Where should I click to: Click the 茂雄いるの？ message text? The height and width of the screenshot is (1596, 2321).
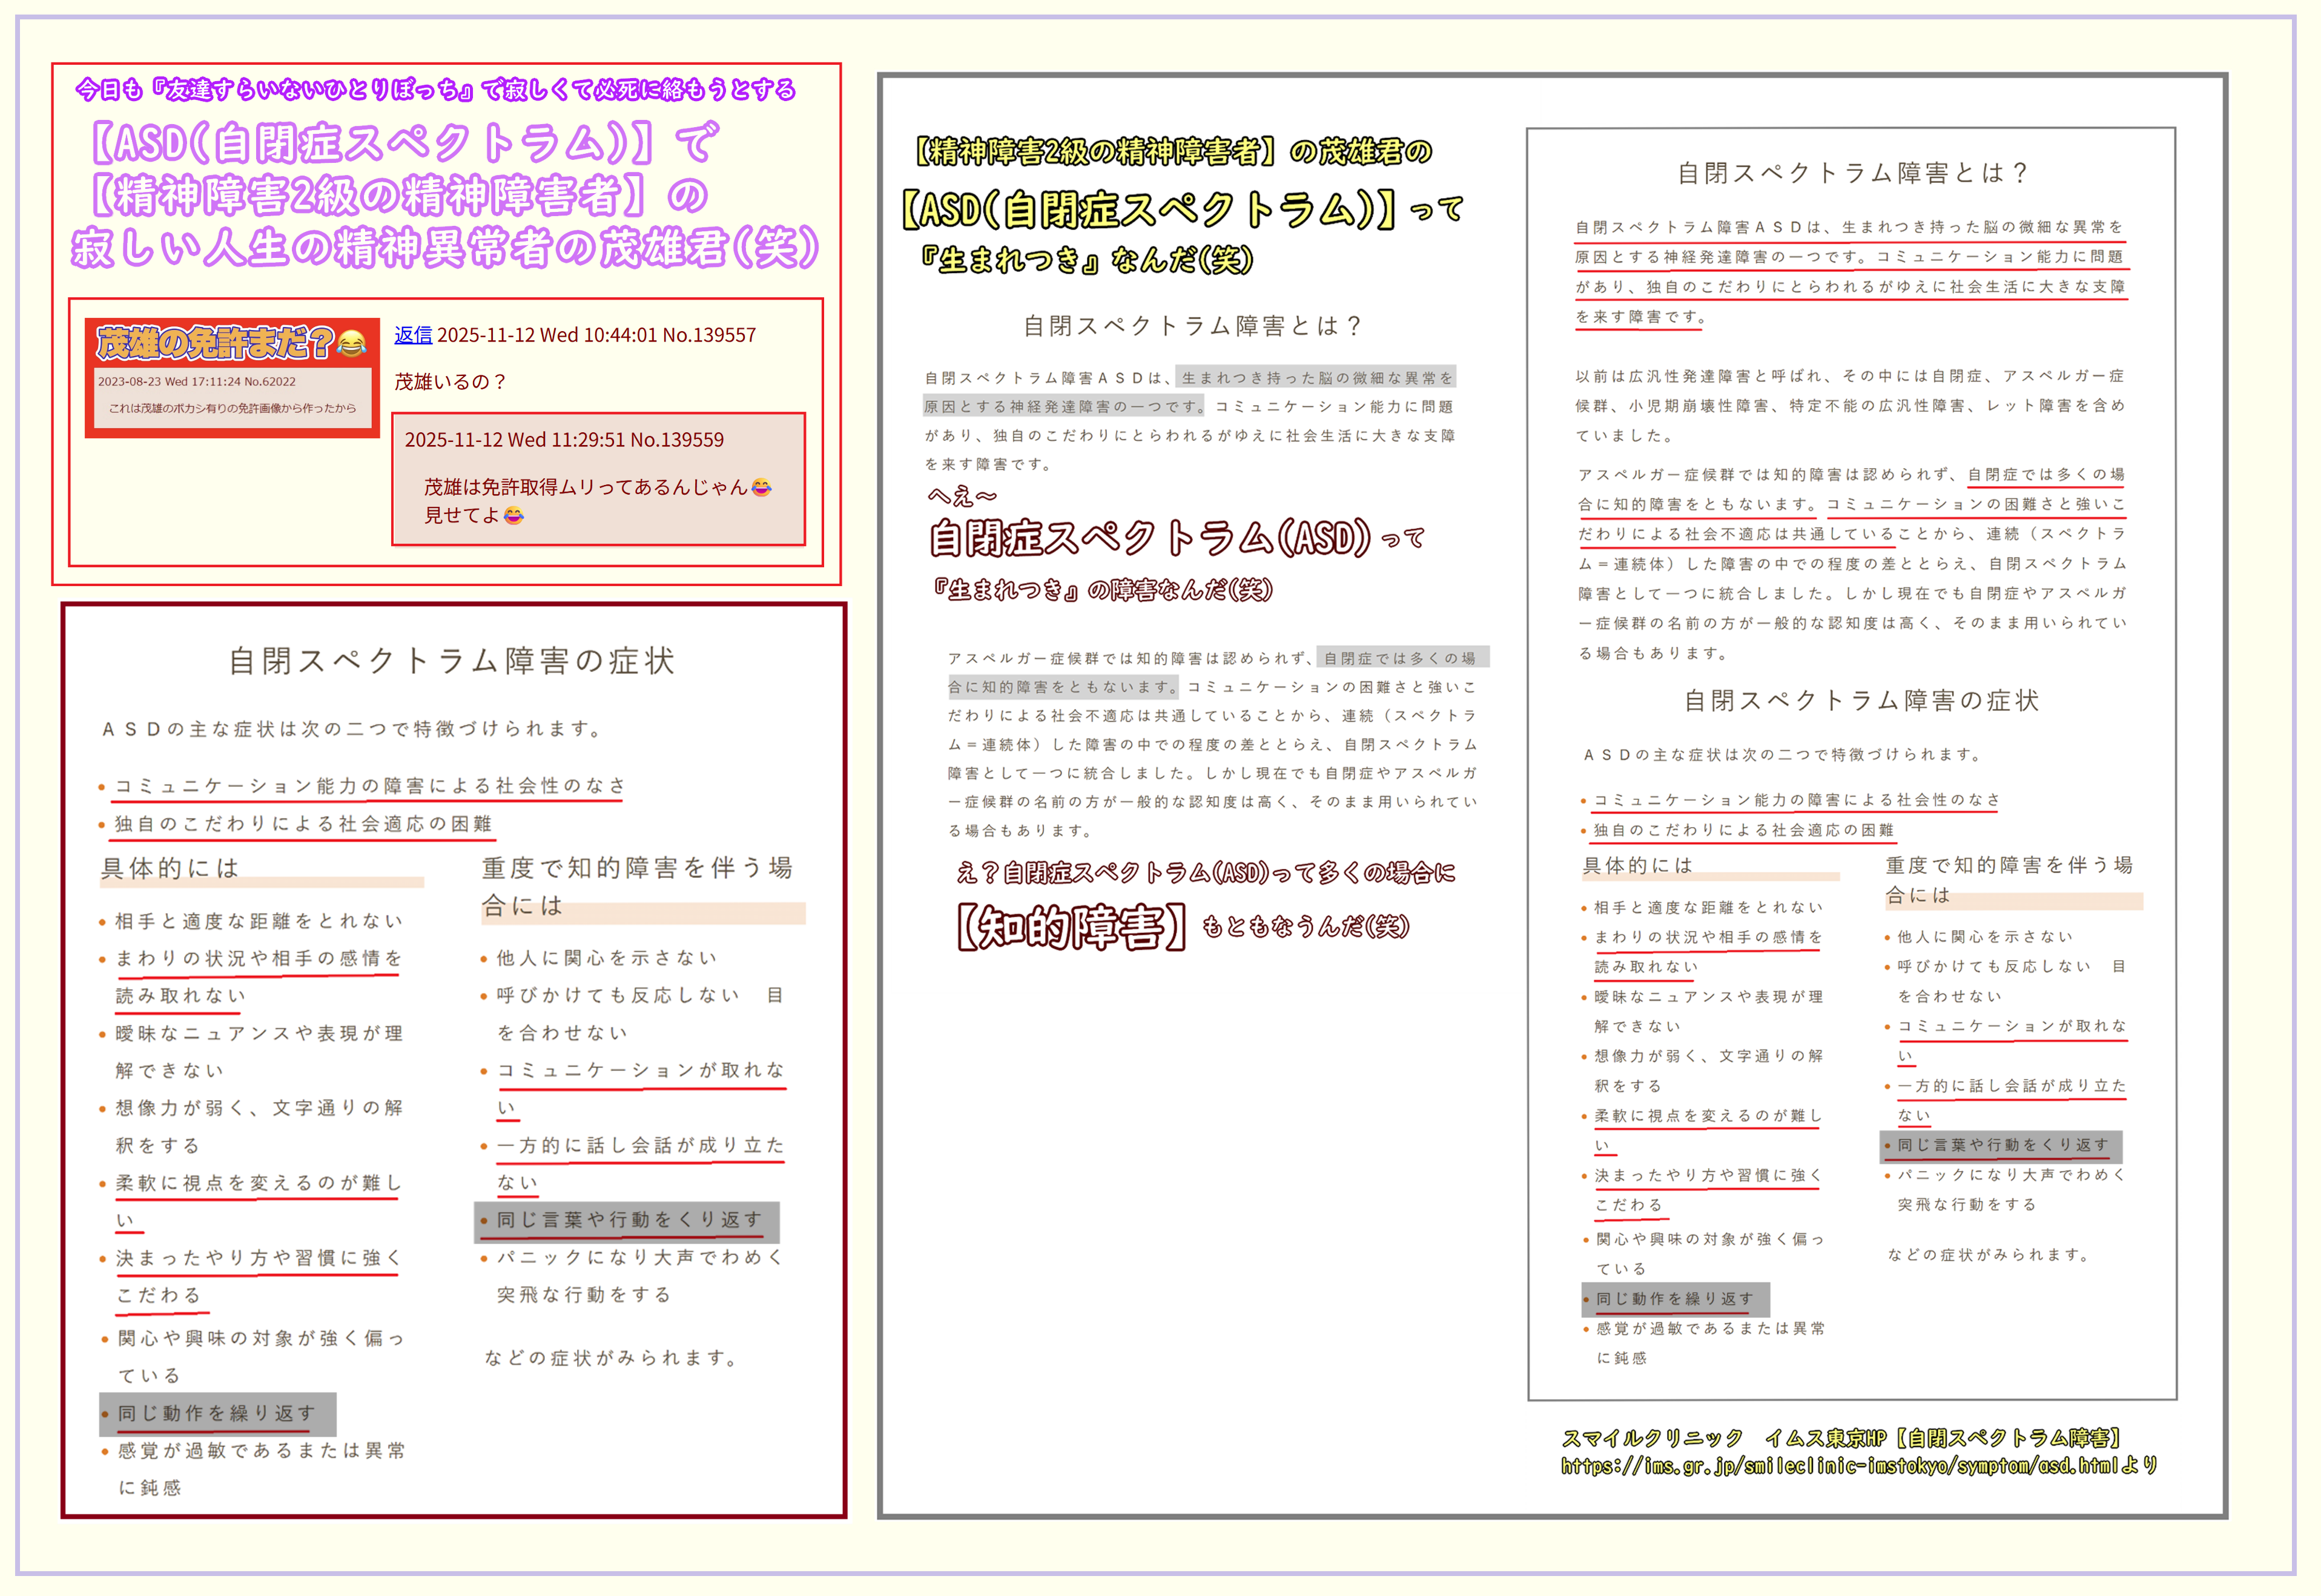point(450,382)
